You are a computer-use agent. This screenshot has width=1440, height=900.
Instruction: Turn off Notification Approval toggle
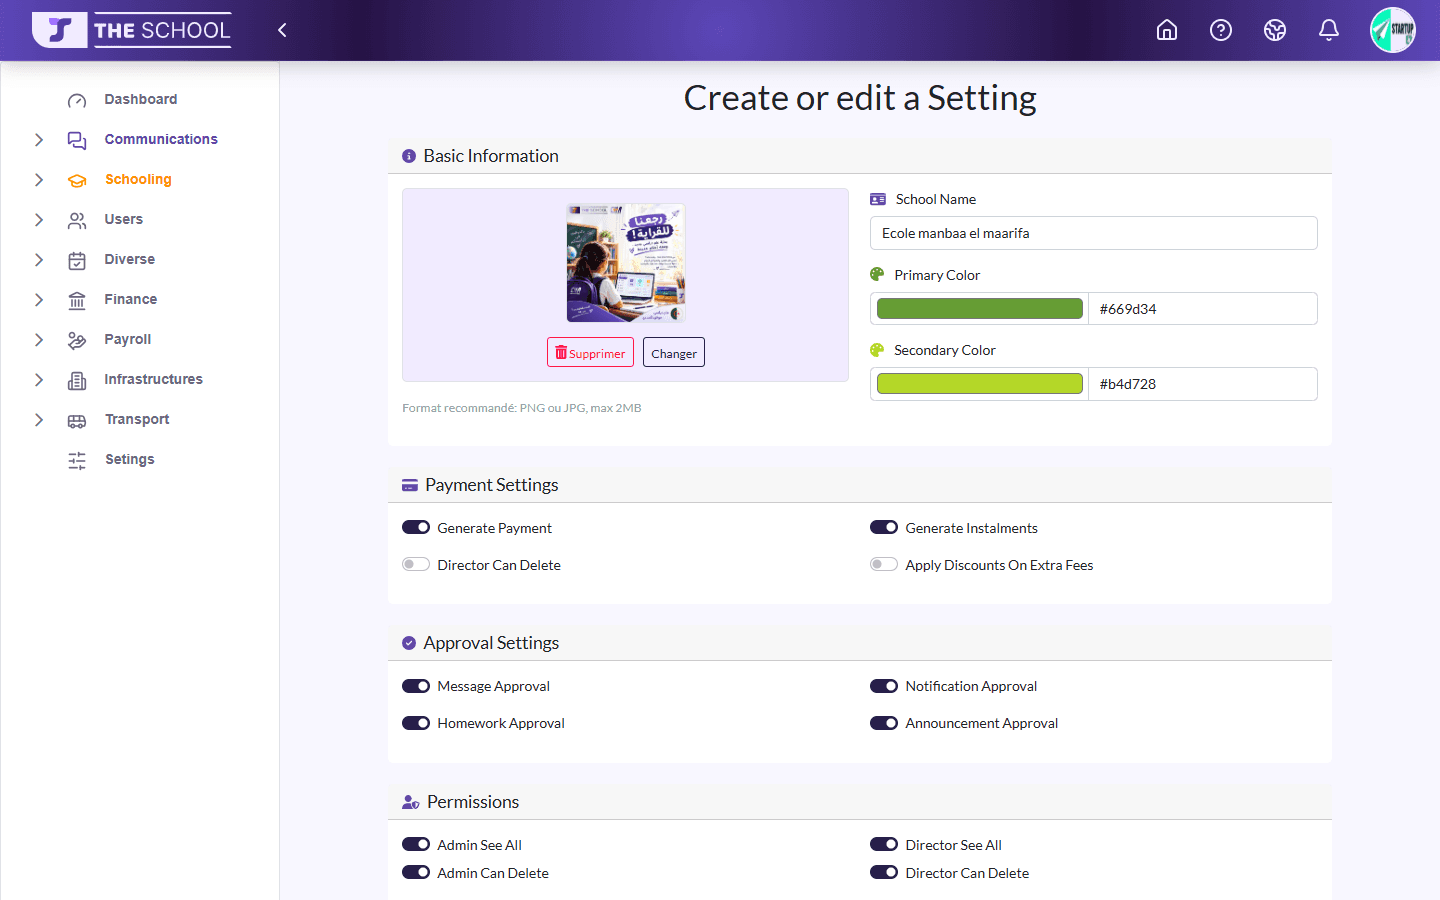tap(884, 685)
